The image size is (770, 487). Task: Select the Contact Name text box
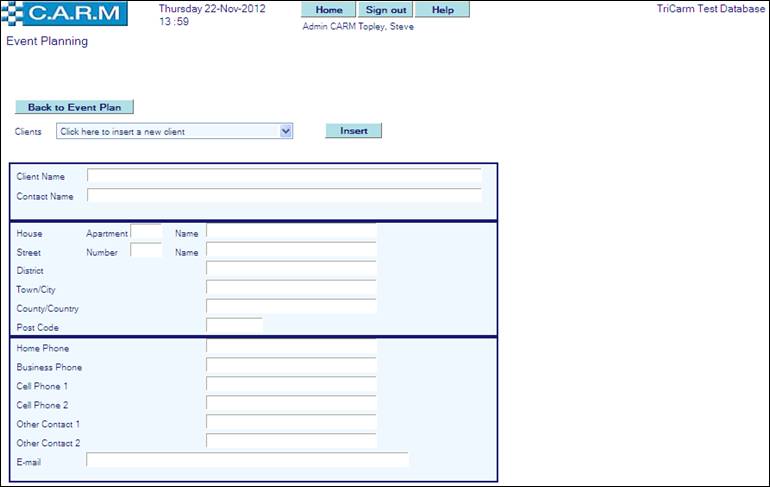[x=284, y=196]
